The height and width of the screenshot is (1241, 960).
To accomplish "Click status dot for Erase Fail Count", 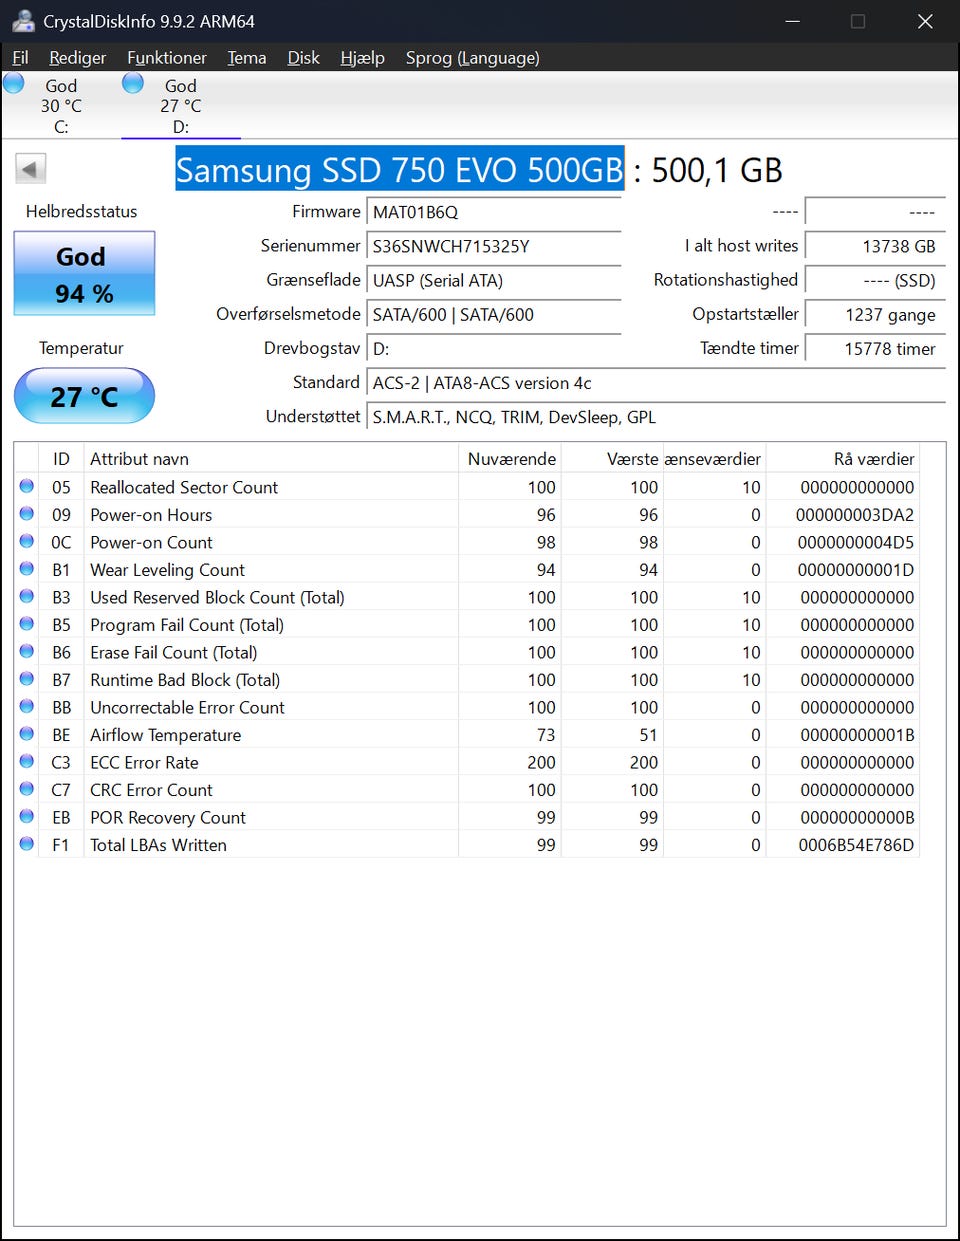I will click(x=27, y=651).
